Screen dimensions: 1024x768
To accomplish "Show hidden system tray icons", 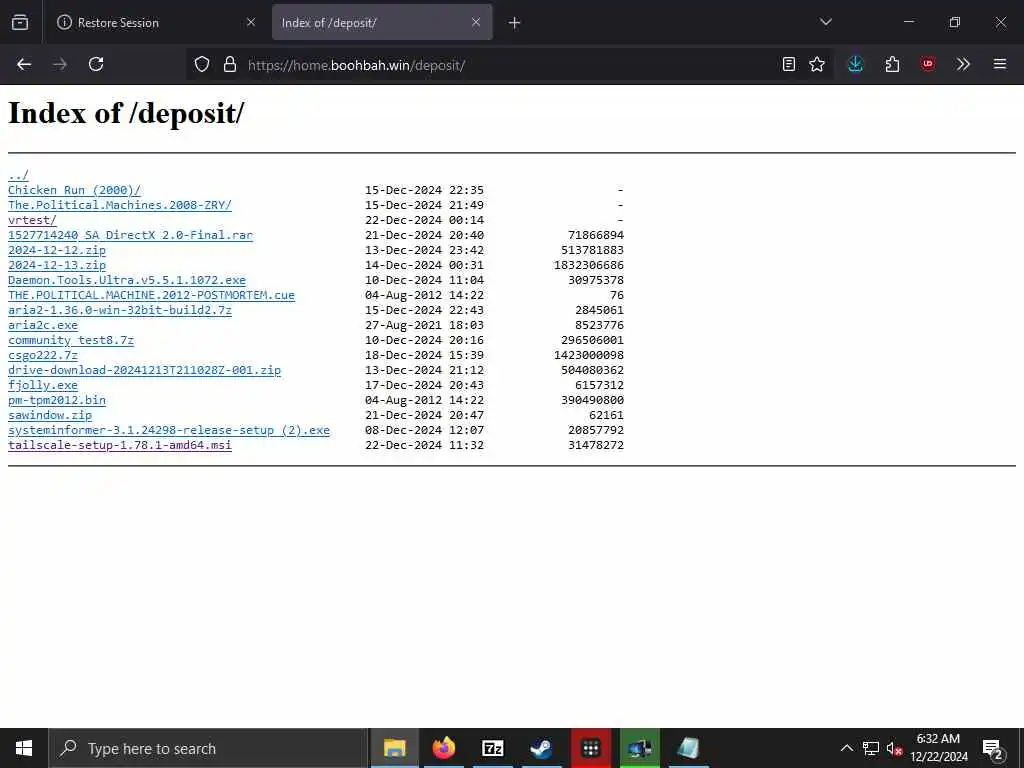I will point(847,748).
